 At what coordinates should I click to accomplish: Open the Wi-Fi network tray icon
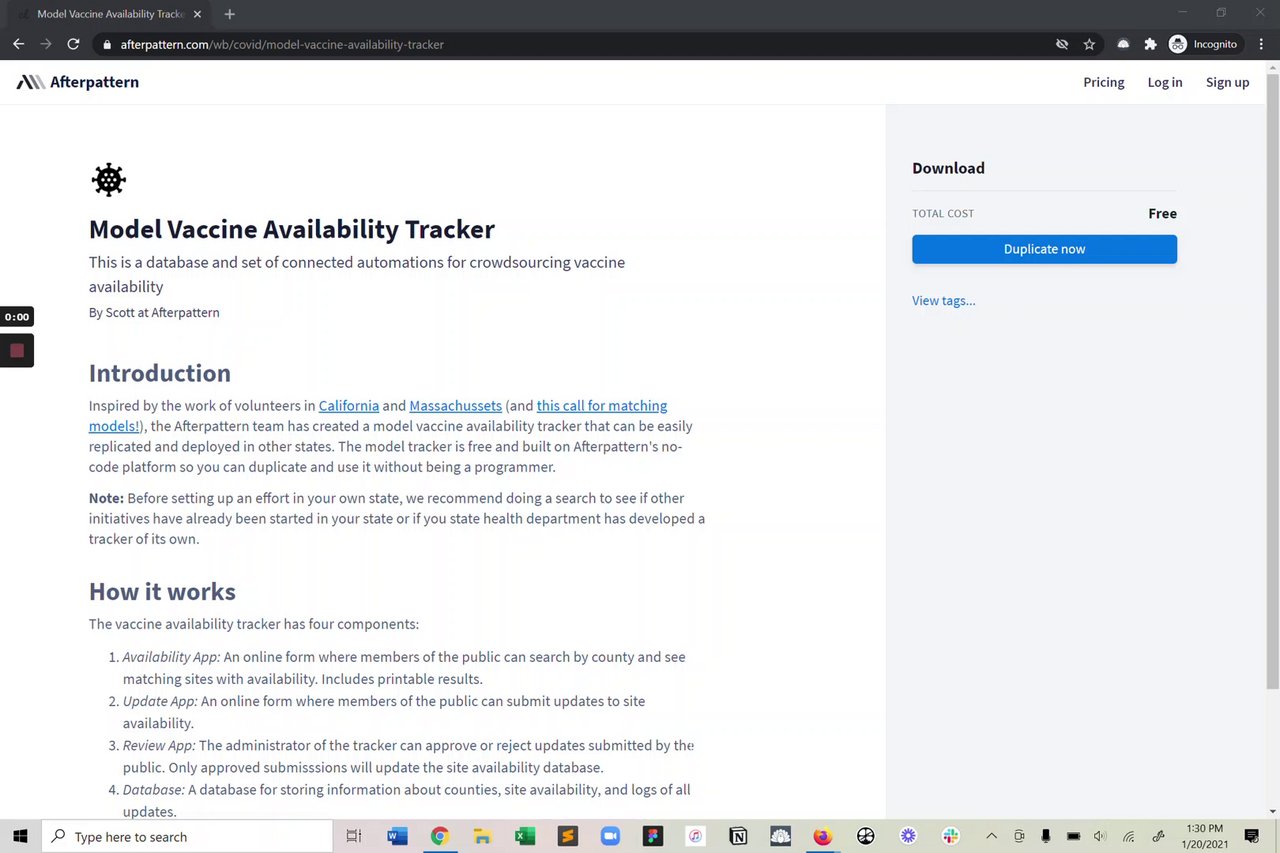(x=1128, y=836)
